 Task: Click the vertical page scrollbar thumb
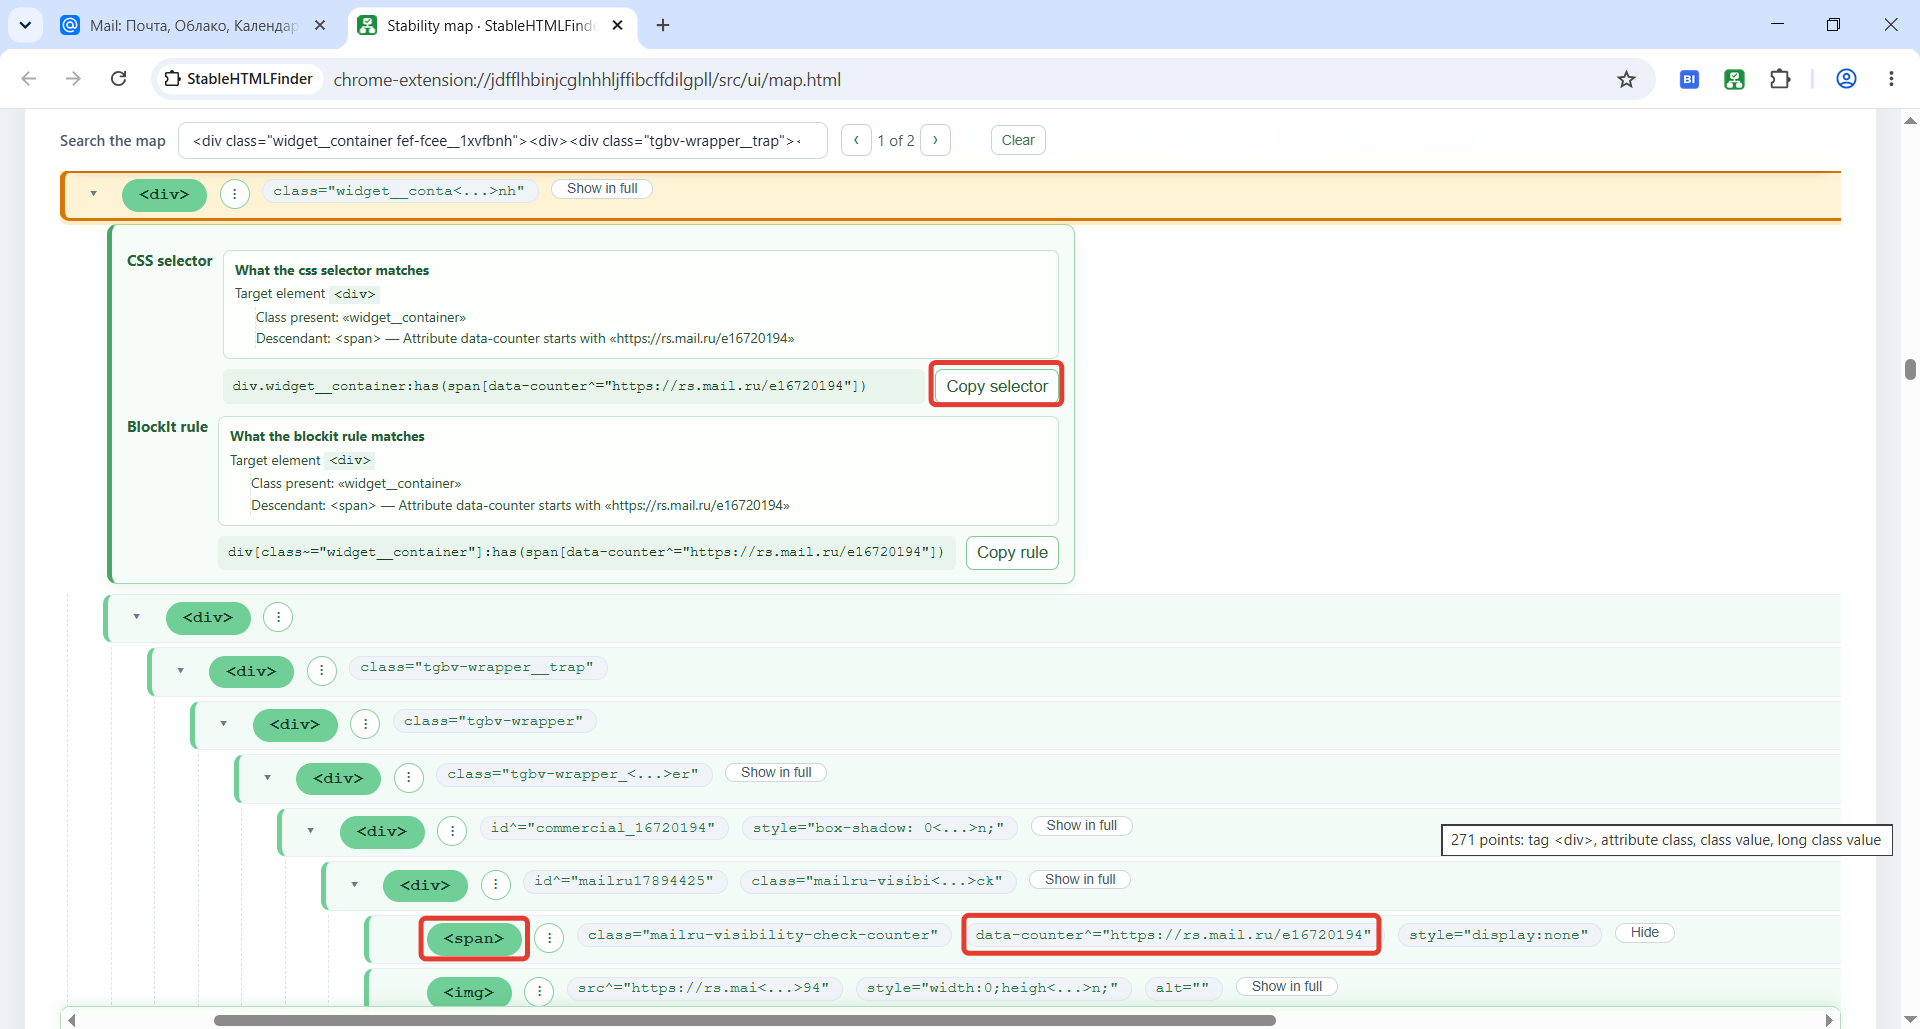click(x=1910, y=369)
